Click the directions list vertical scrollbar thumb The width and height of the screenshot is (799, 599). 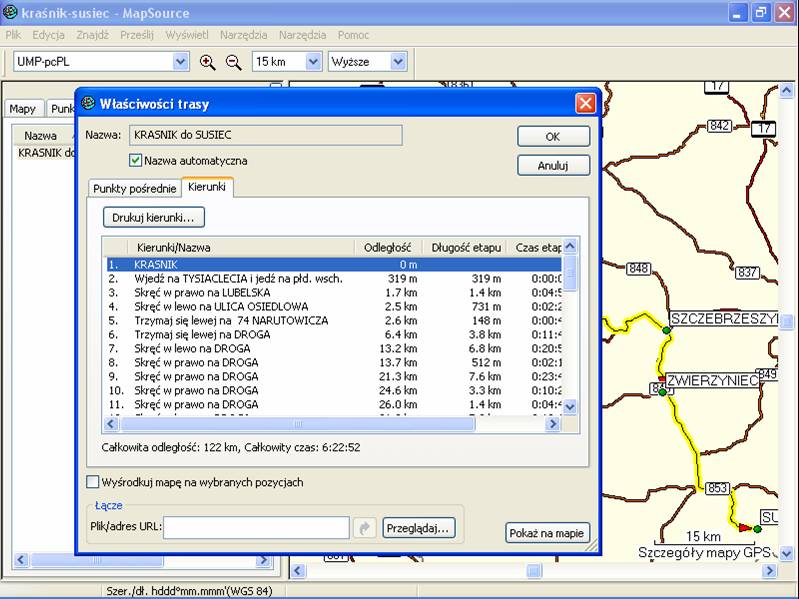tap(570, 274)
